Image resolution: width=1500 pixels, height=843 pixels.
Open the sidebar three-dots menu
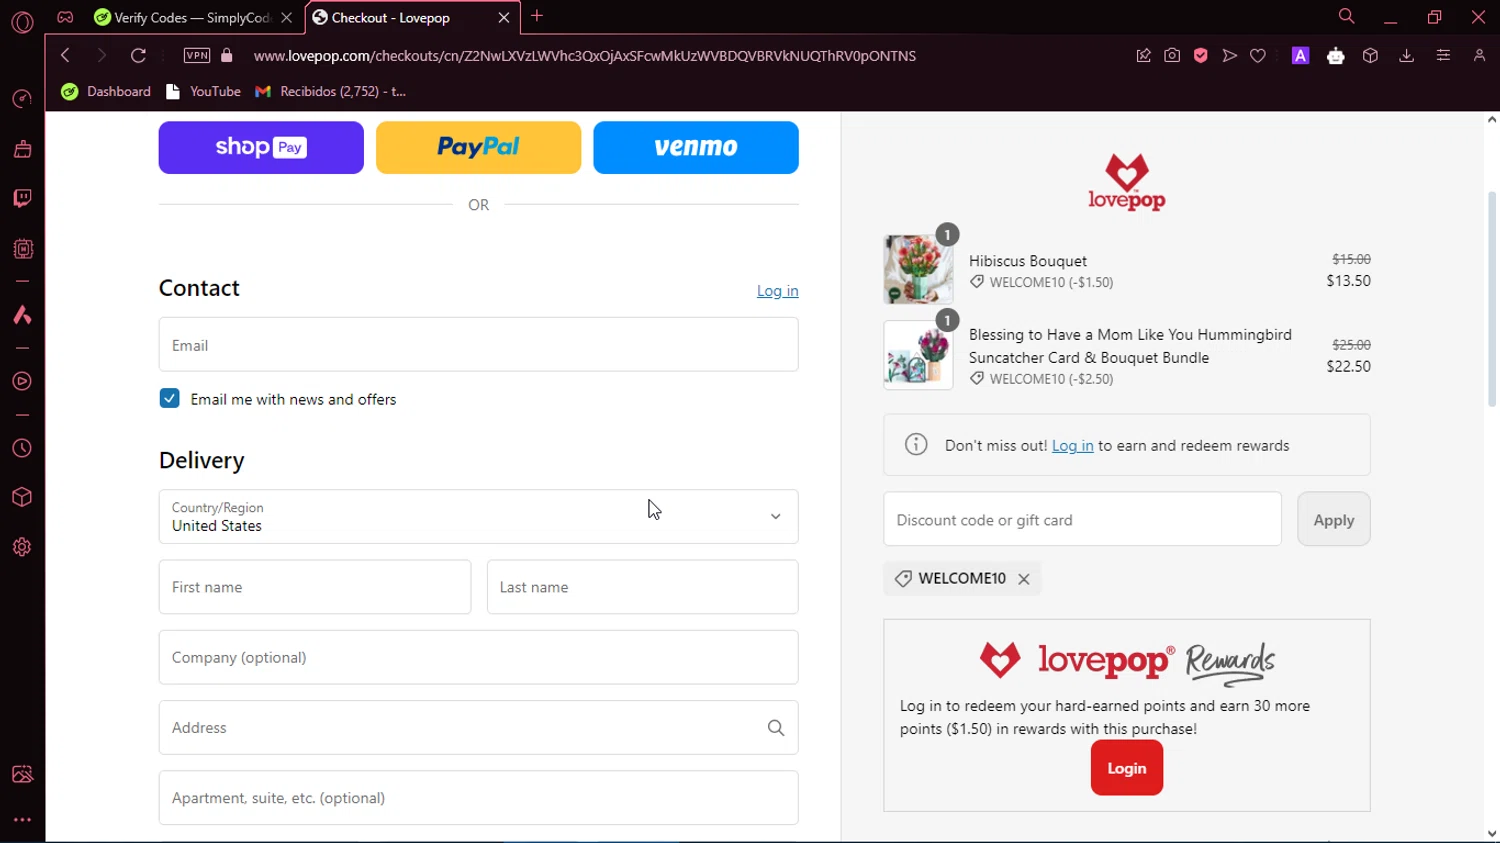22,820
